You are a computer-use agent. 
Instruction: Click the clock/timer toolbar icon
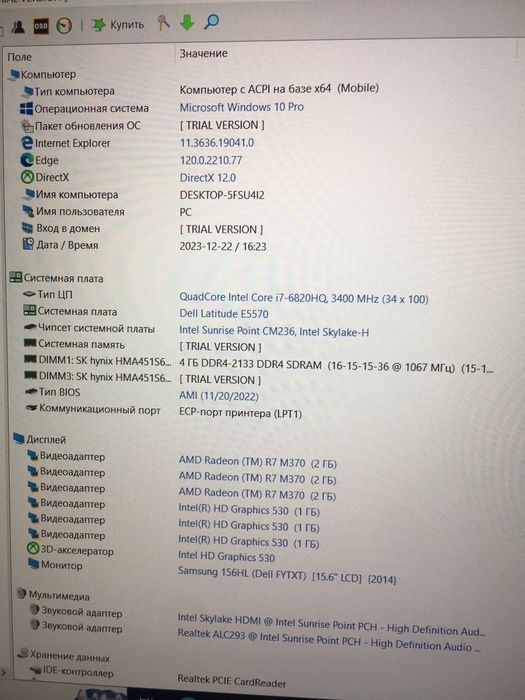[x=64, y=25]
